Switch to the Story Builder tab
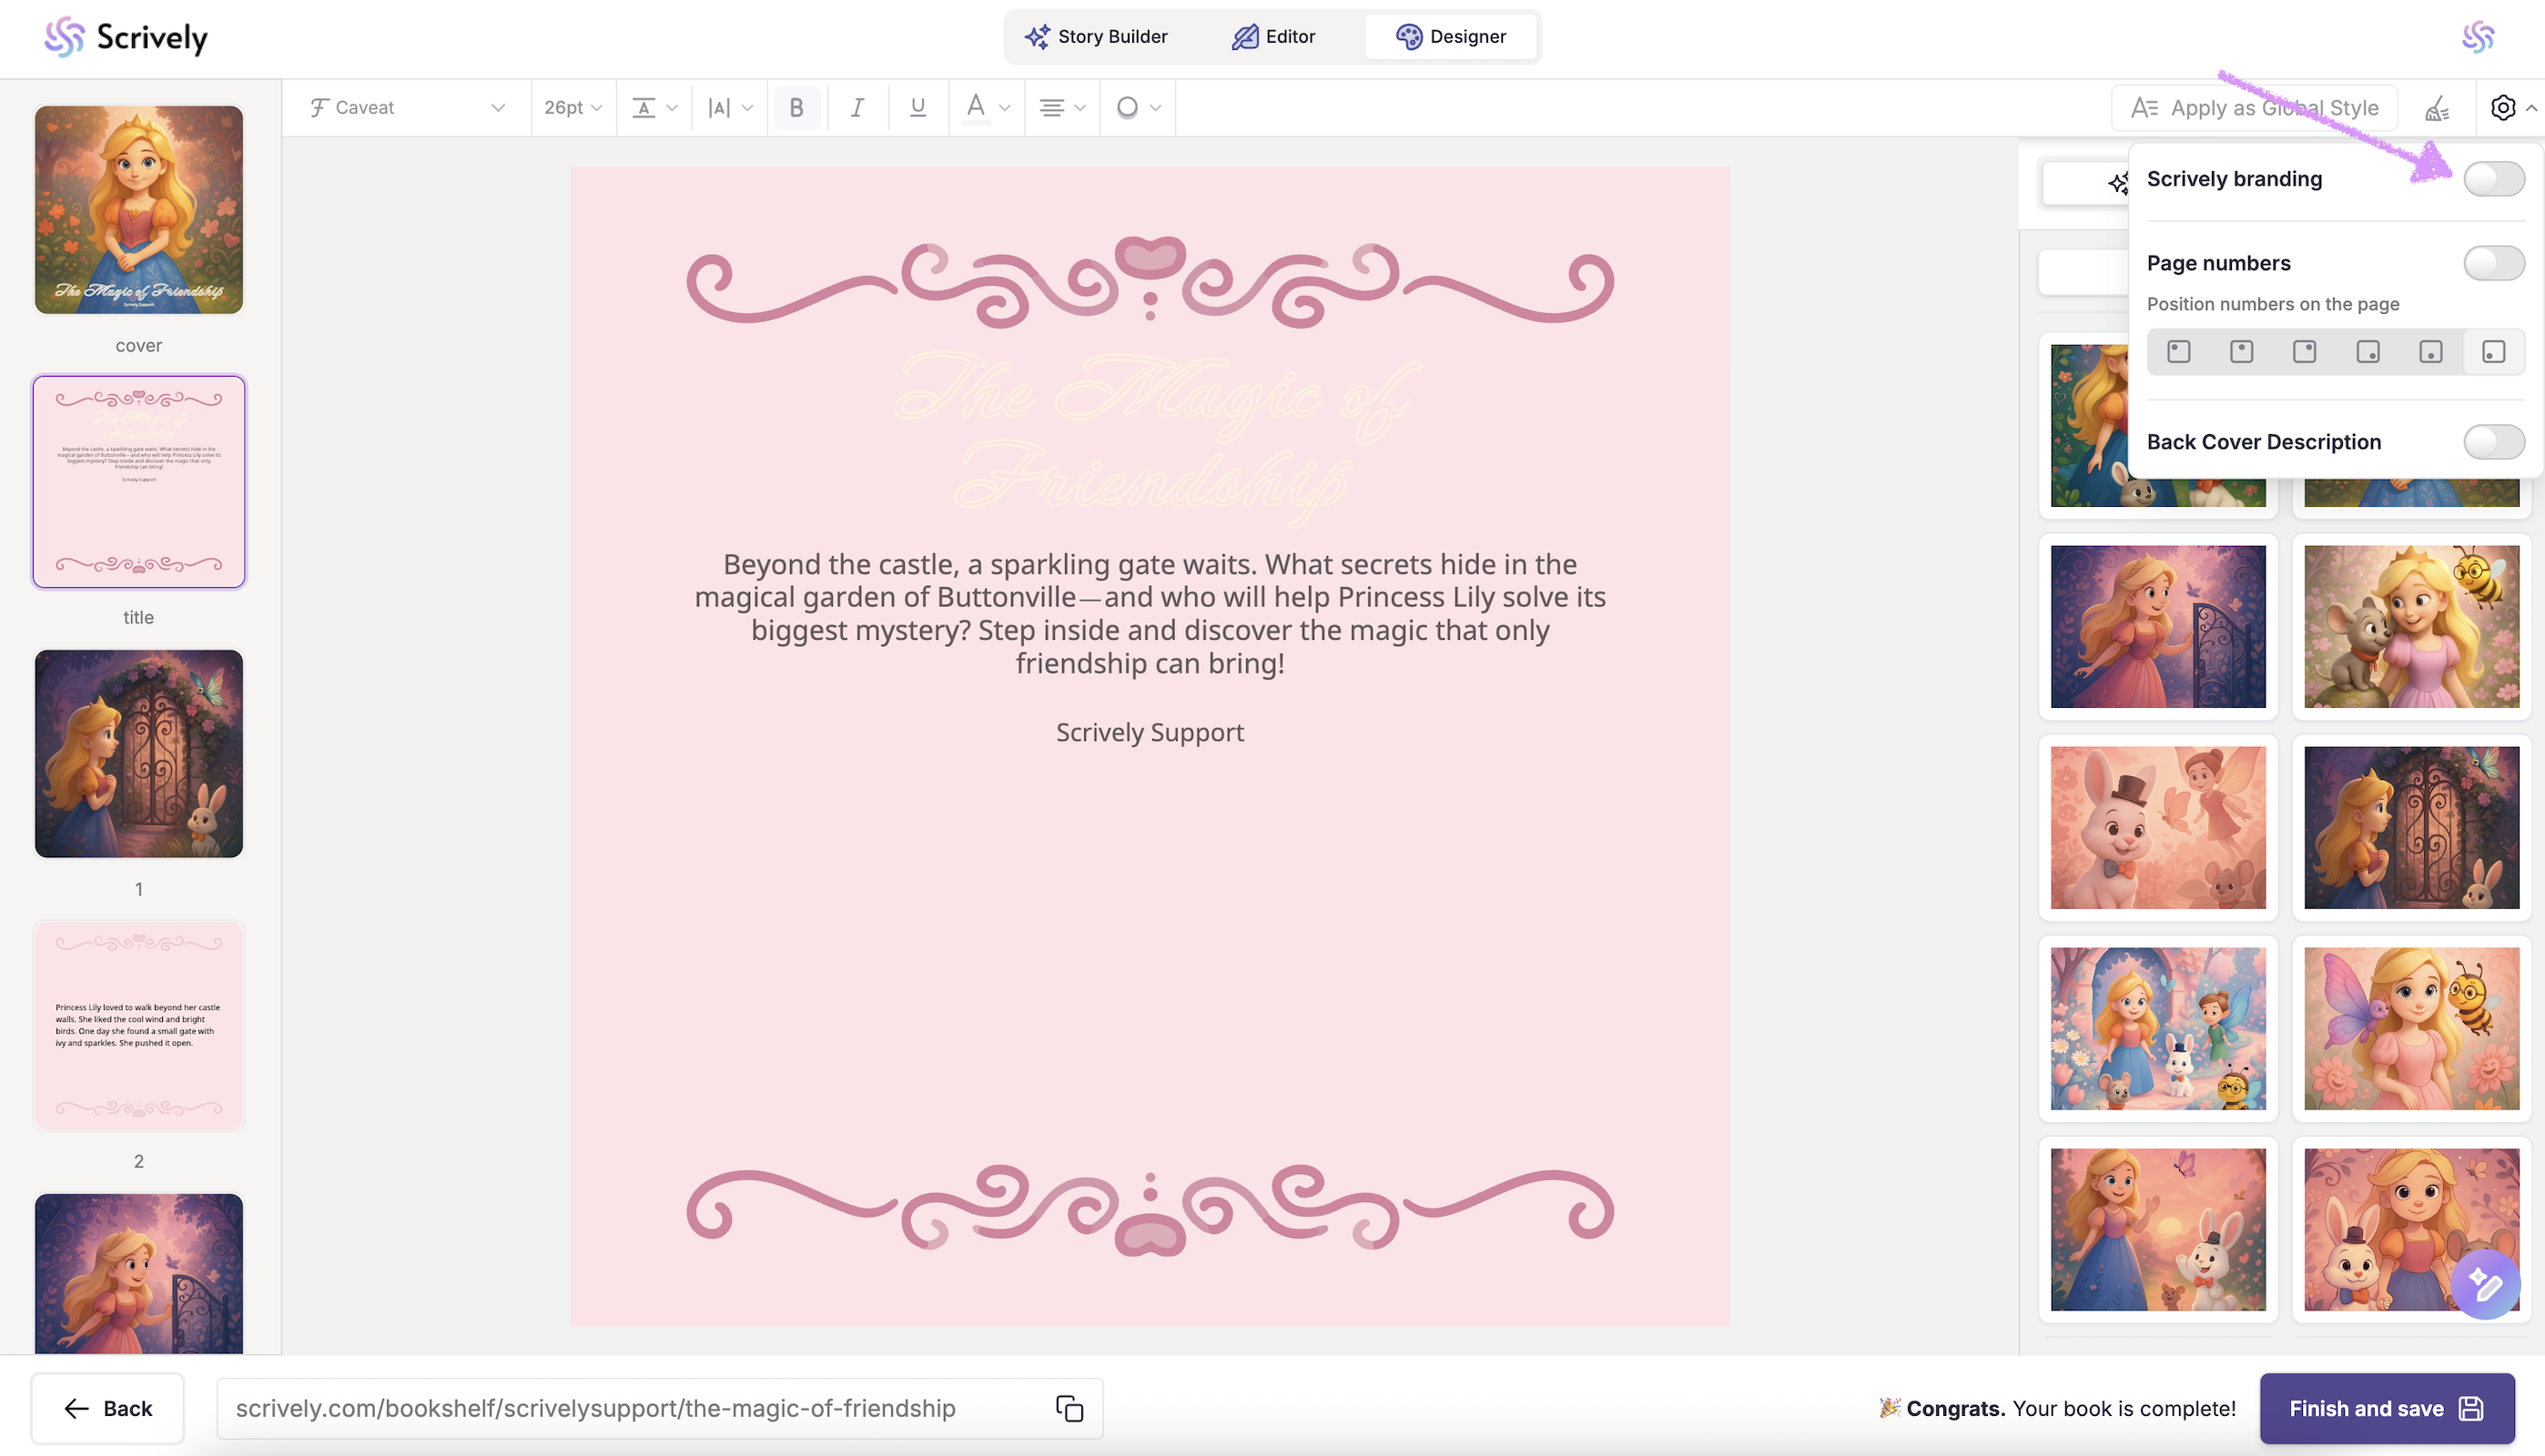The height and width of the screenshot is (1456, 2545). pos(1096,37)
